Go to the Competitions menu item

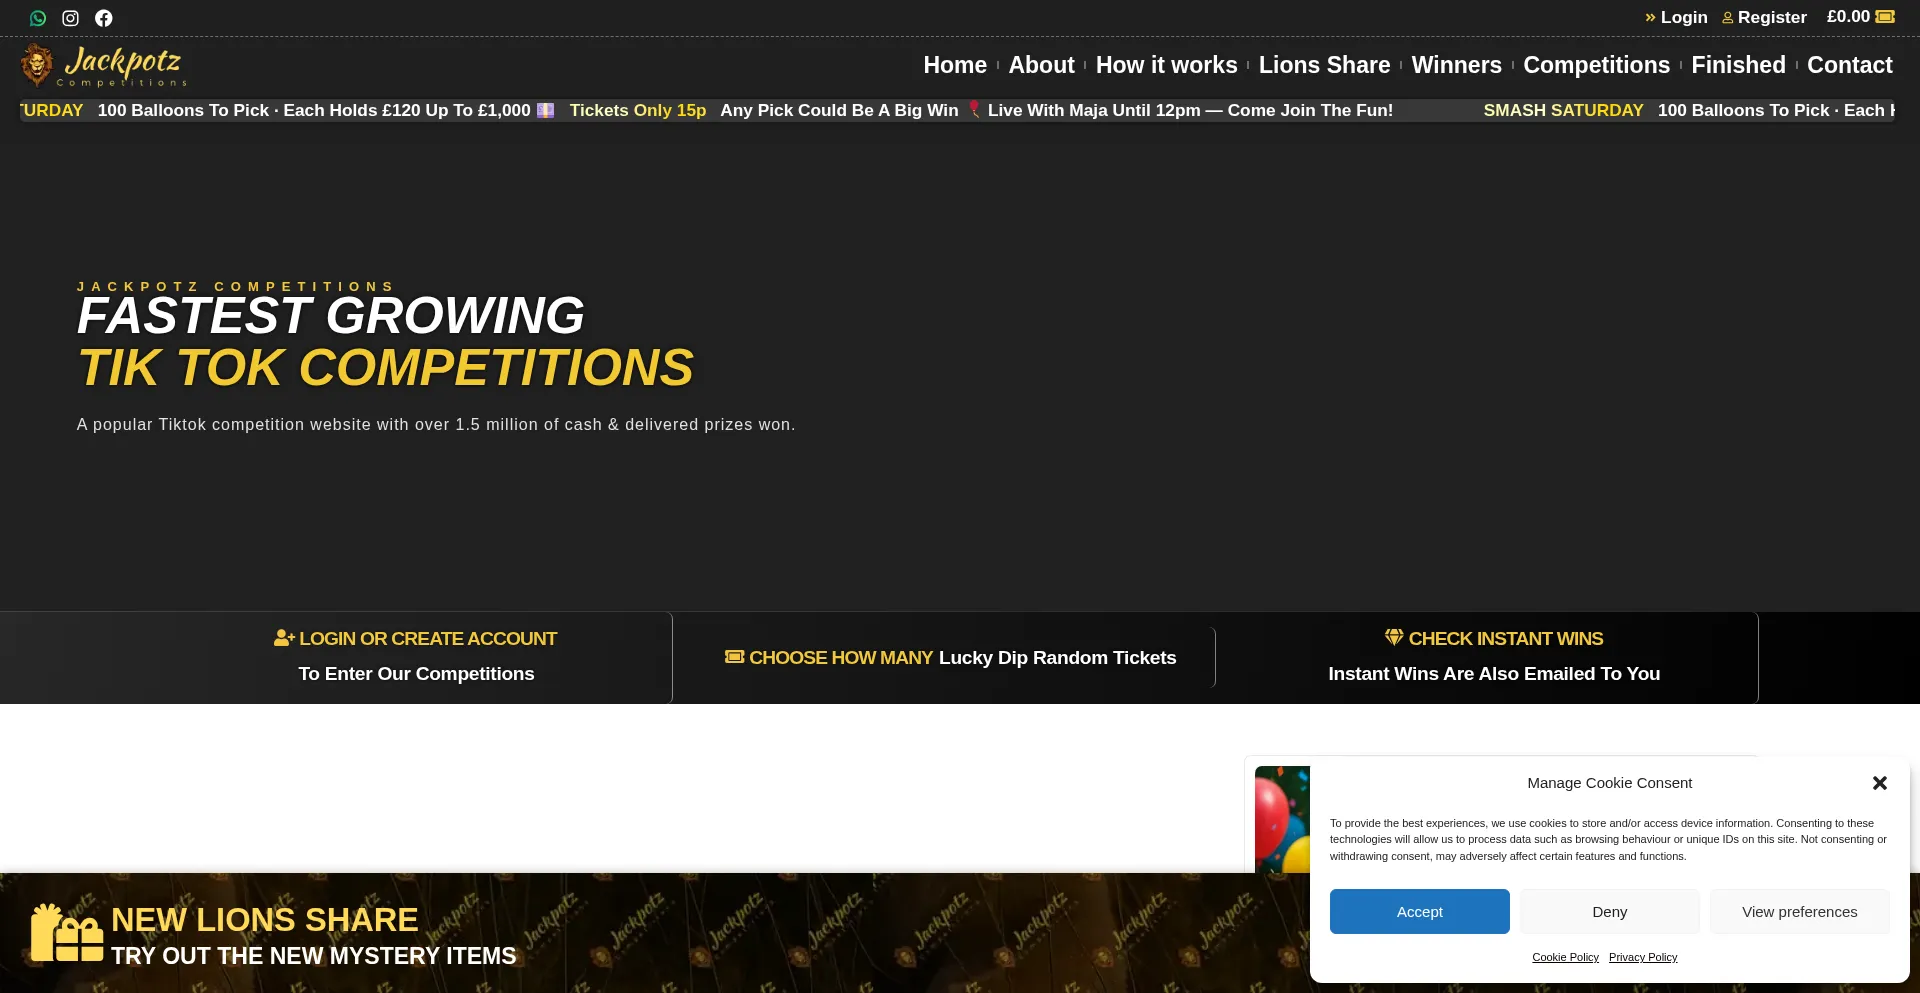[x=1596, y=65]
